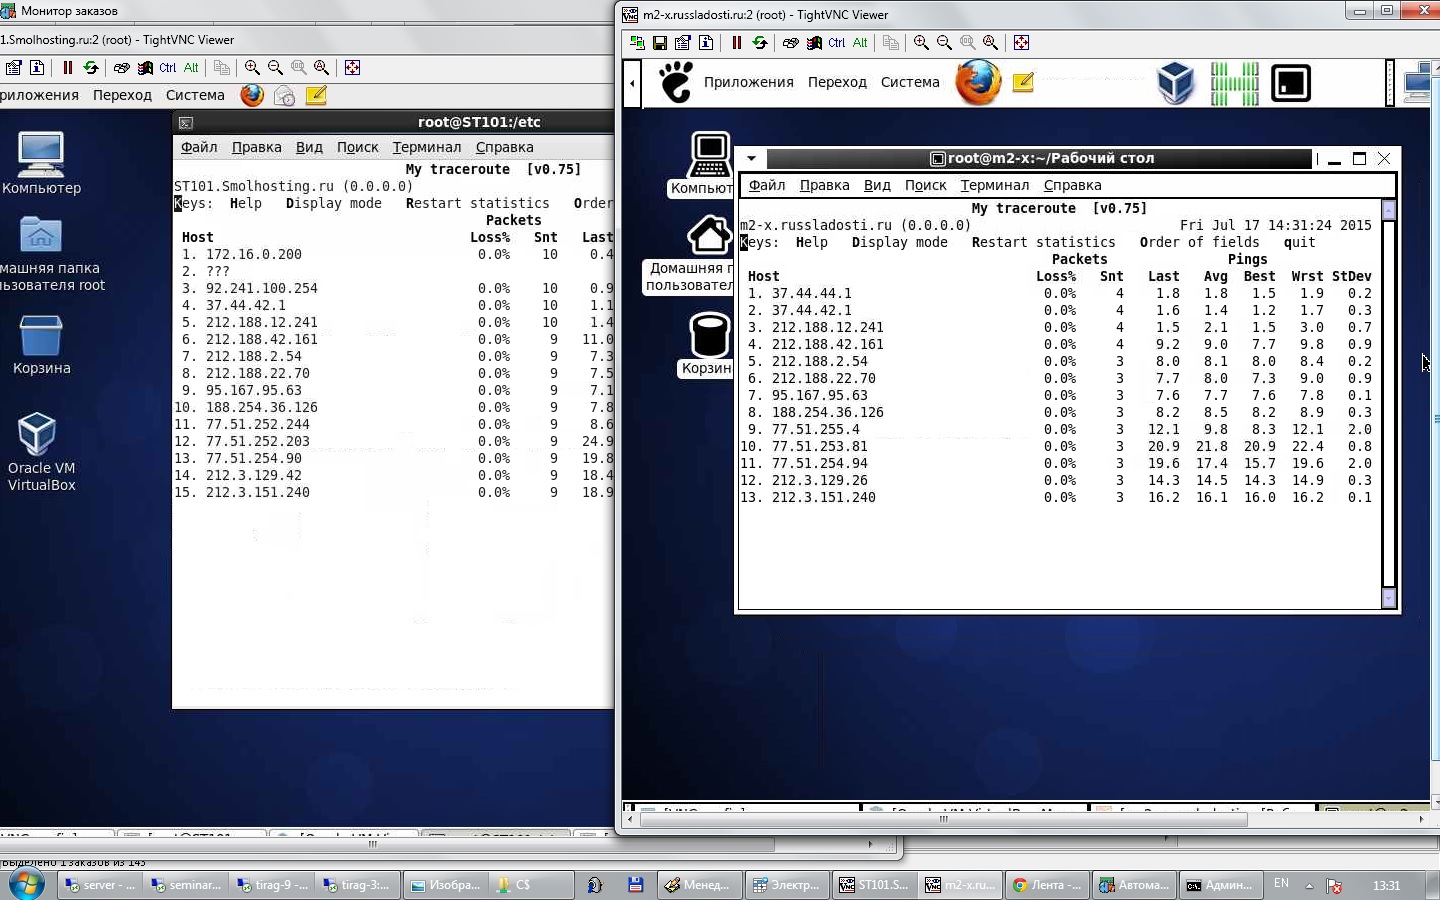Open the Админ... console taskbar button
1440x900 pixels.
point(1219,885)
